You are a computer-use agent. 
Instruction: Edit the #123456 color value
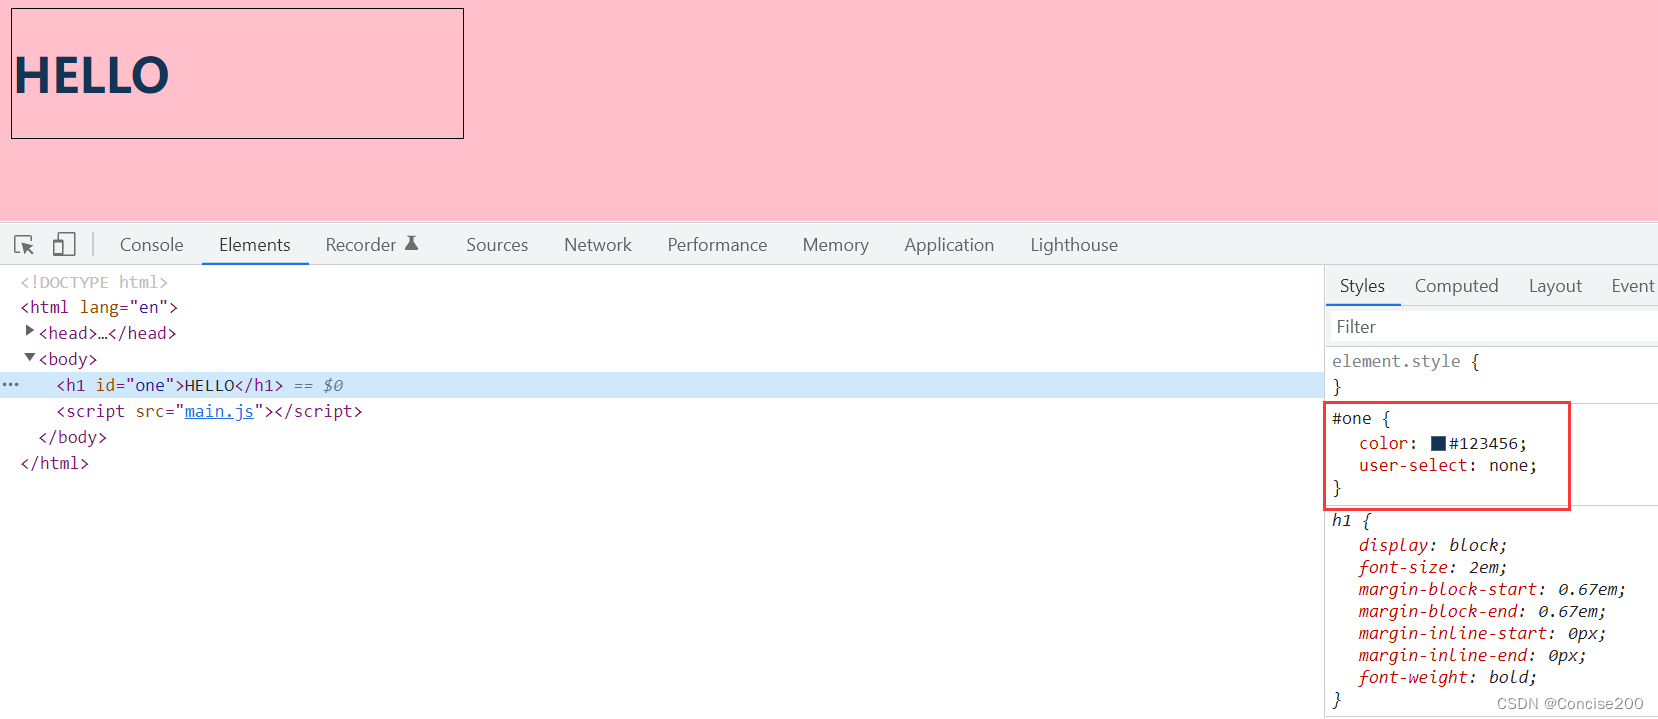(1484, 443)
